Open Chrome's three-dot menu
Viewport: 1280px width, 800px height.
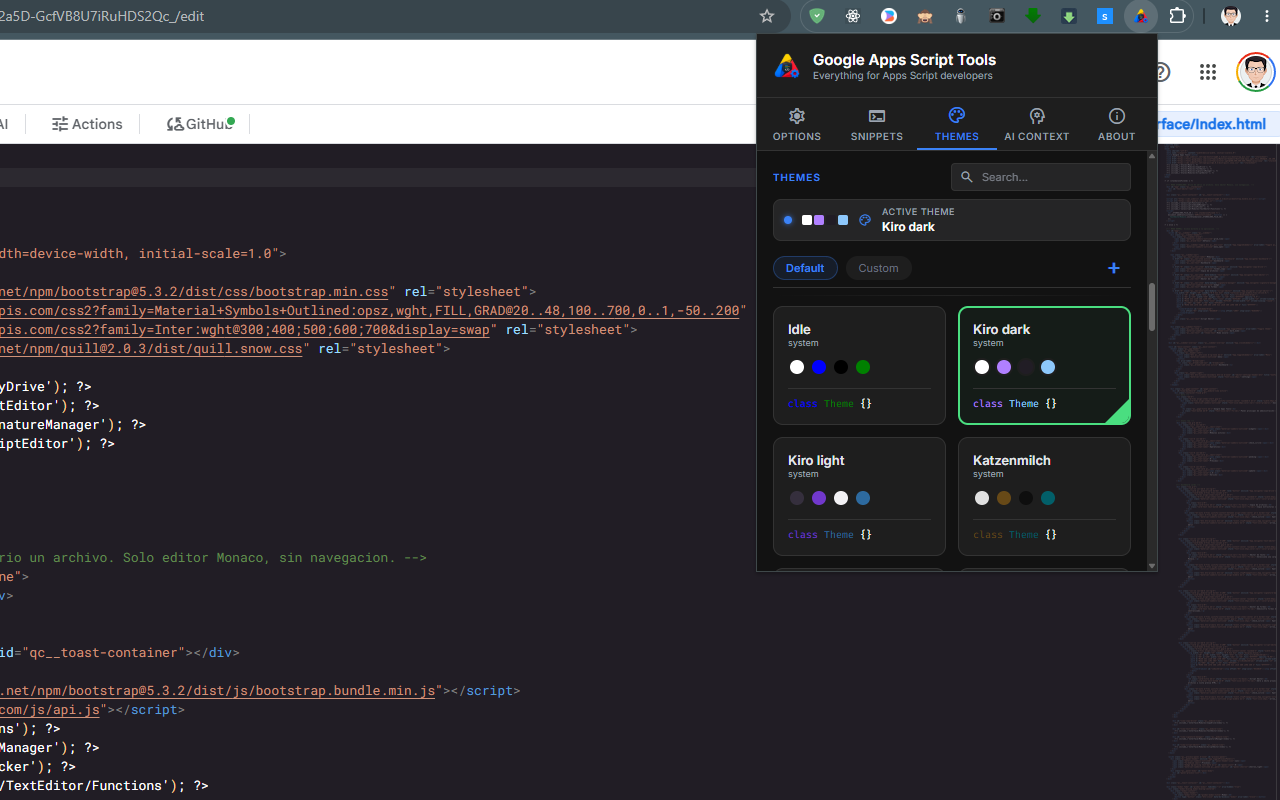[1267, 16]
